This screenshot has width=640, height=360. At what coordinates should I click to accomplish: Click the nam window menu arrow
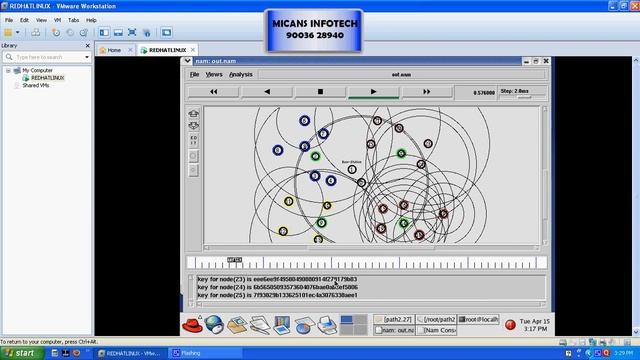[x=187, y=61]
